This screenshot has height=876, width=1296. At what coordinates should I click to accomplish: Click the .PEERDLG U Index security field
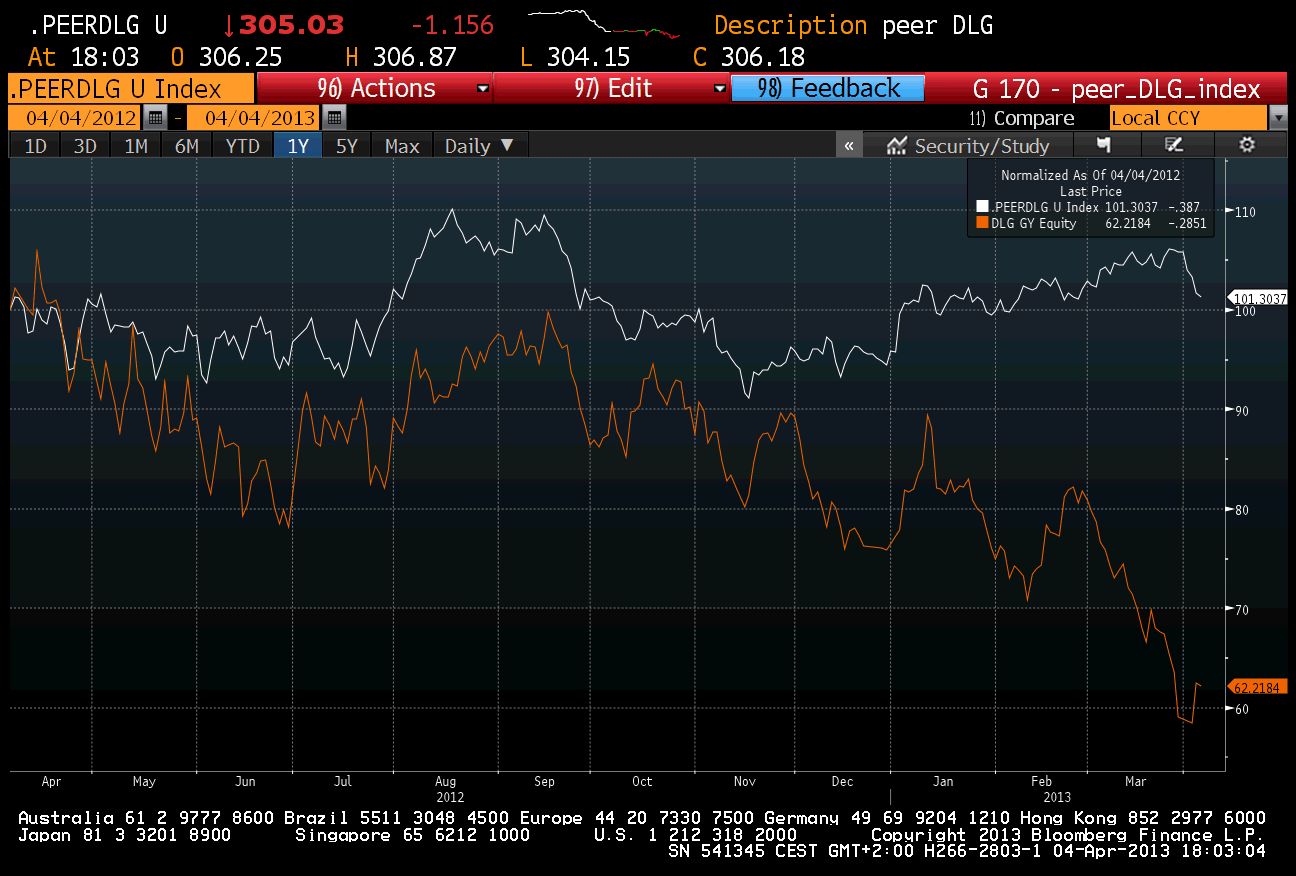pos(130,88)
